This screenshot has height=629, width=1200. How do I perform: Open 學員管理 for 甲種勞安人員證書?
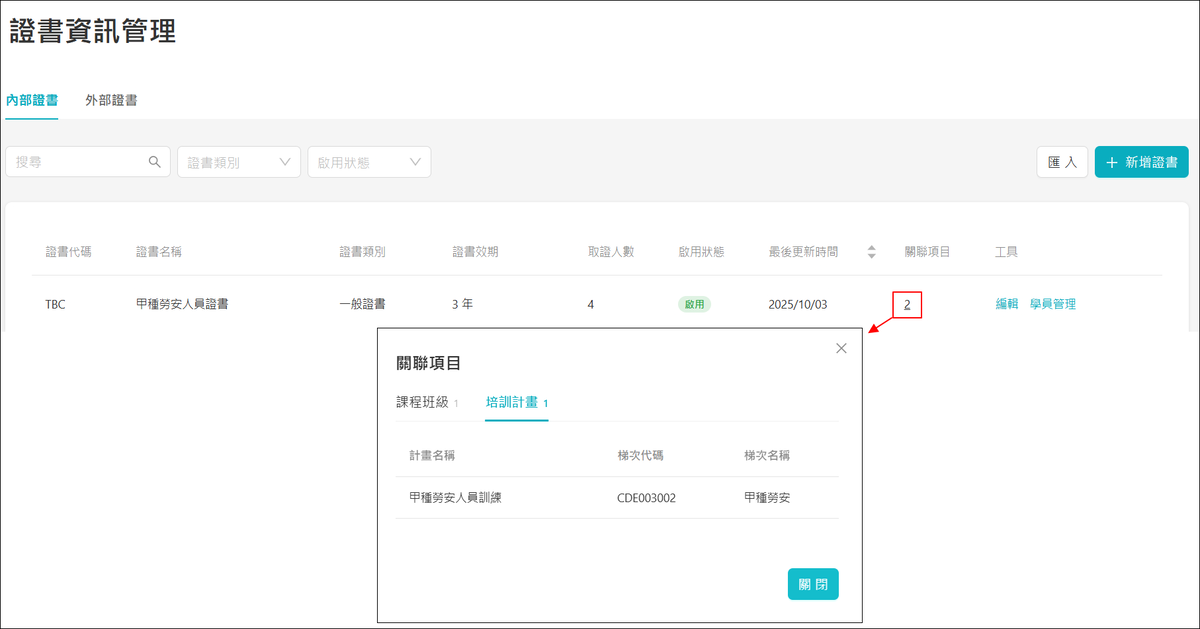(x=1053, y=304)
